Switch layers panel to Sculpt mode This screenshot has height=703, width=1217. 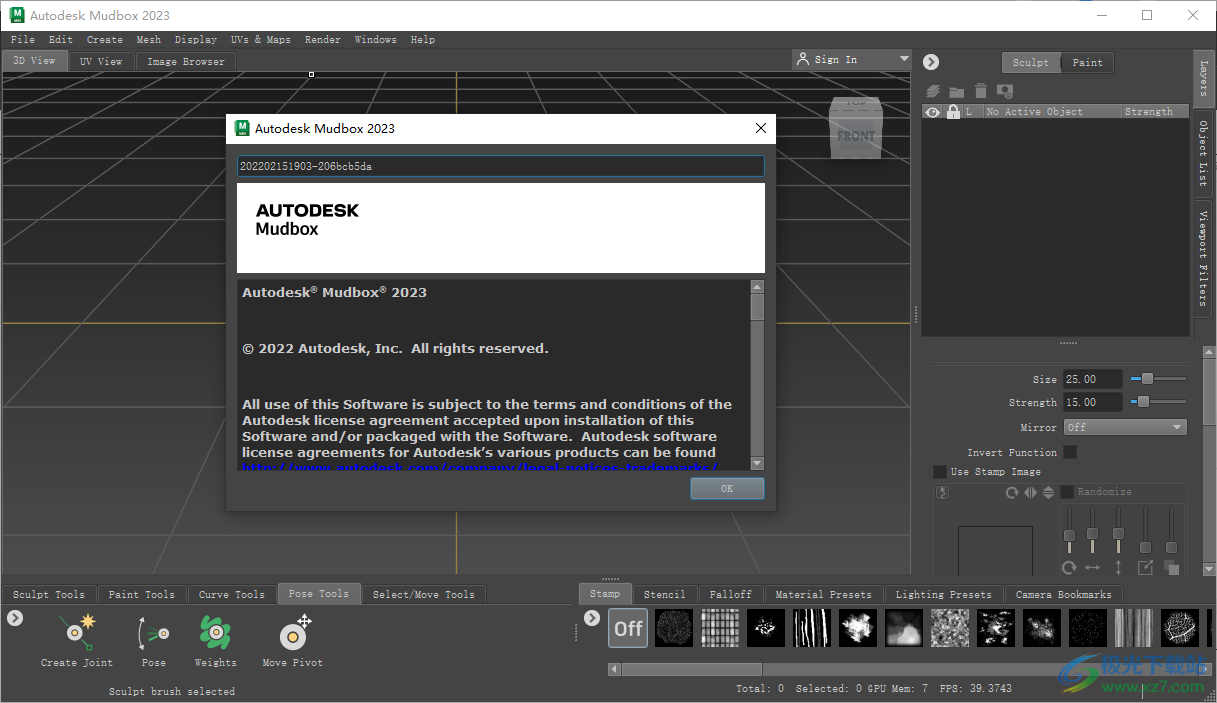[1030, 62]
